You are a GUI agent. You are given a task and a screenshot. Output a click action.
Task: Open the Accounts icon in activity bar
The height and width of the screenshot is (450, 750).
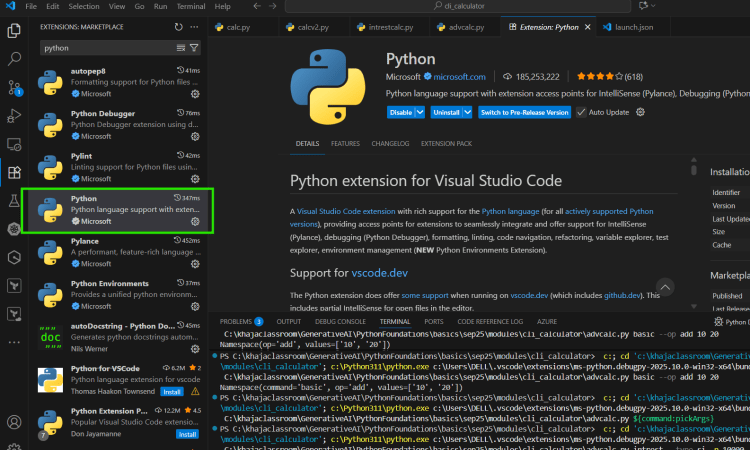(14, 421)
